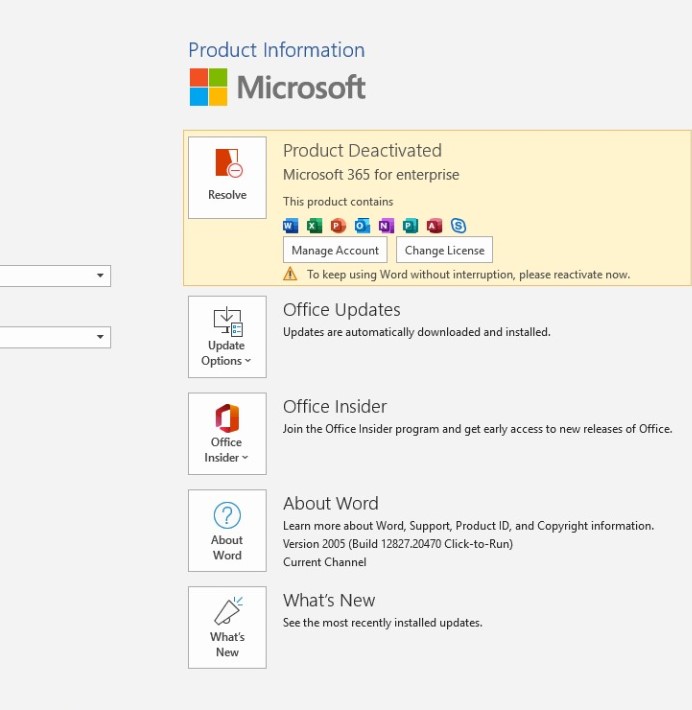Open About Word dialog
Viewport: 692px width, 710px height.
point(227,531)
